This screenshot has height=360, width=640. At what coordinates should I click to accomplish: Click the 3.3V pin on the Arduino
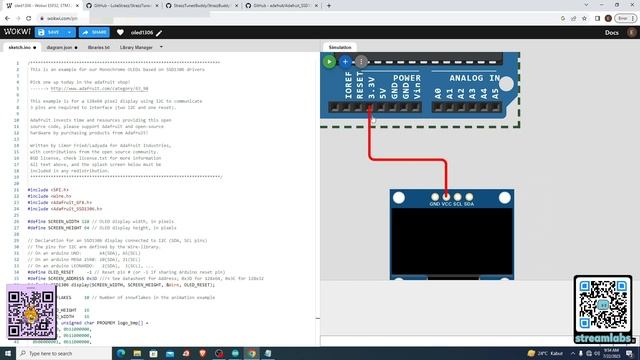point(370,107)
